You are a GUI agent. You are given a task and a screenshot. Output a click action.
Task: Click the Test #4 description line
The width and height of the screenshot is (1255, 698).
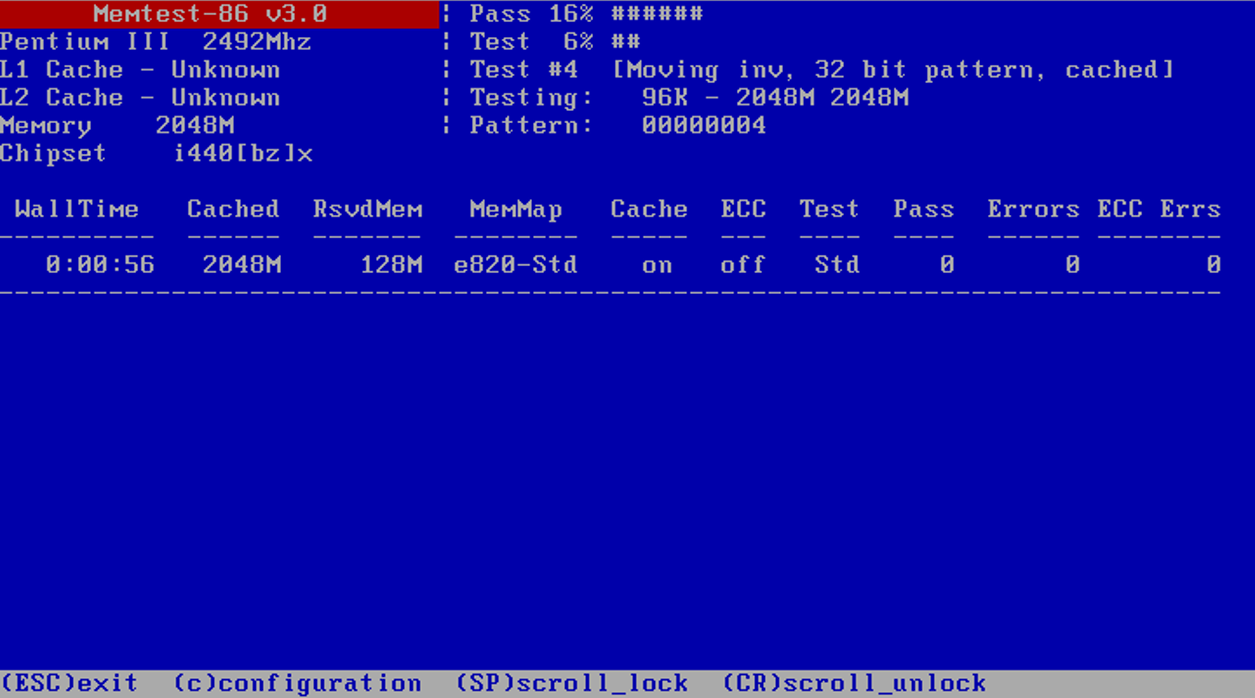(820, 70)
